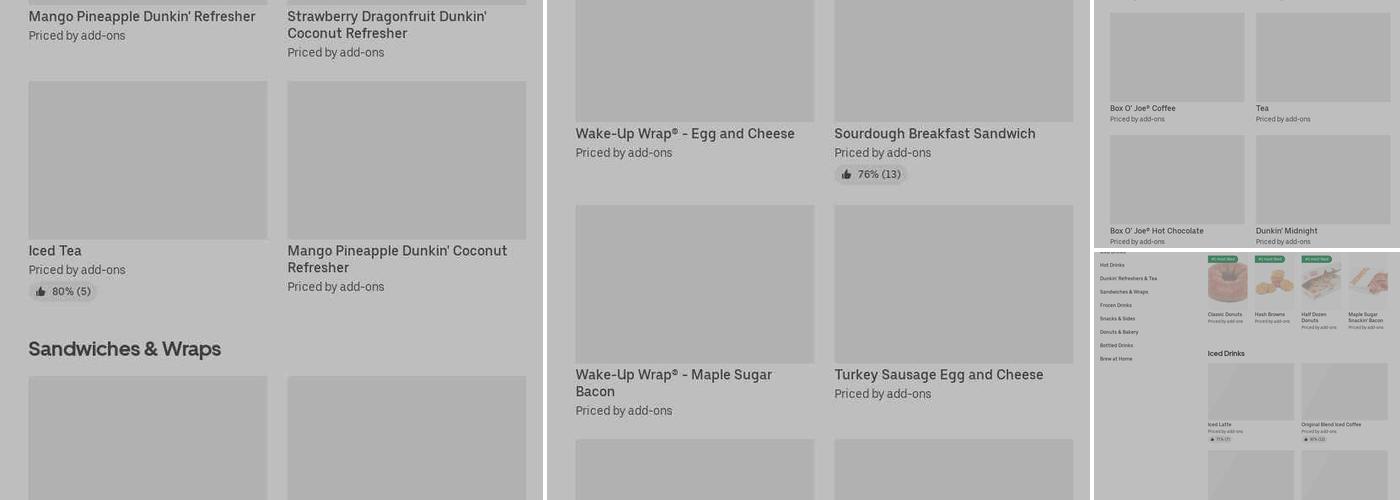
Task: Open Snacks & Sides sidebar category
Action: (1117, 319)
